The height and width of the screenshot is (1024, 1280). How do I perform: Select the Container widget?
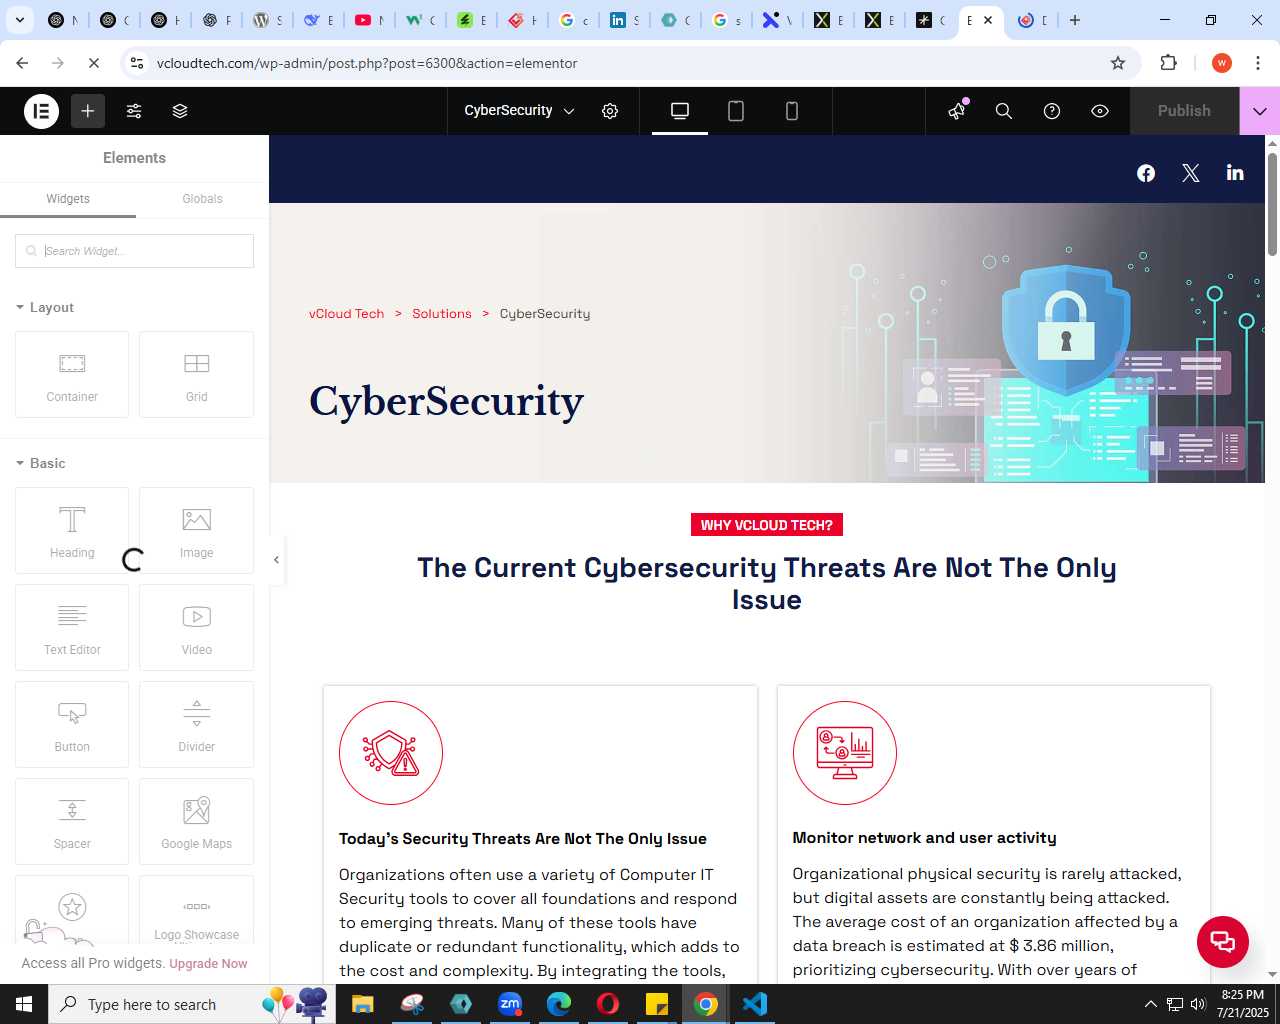point(72,374)
